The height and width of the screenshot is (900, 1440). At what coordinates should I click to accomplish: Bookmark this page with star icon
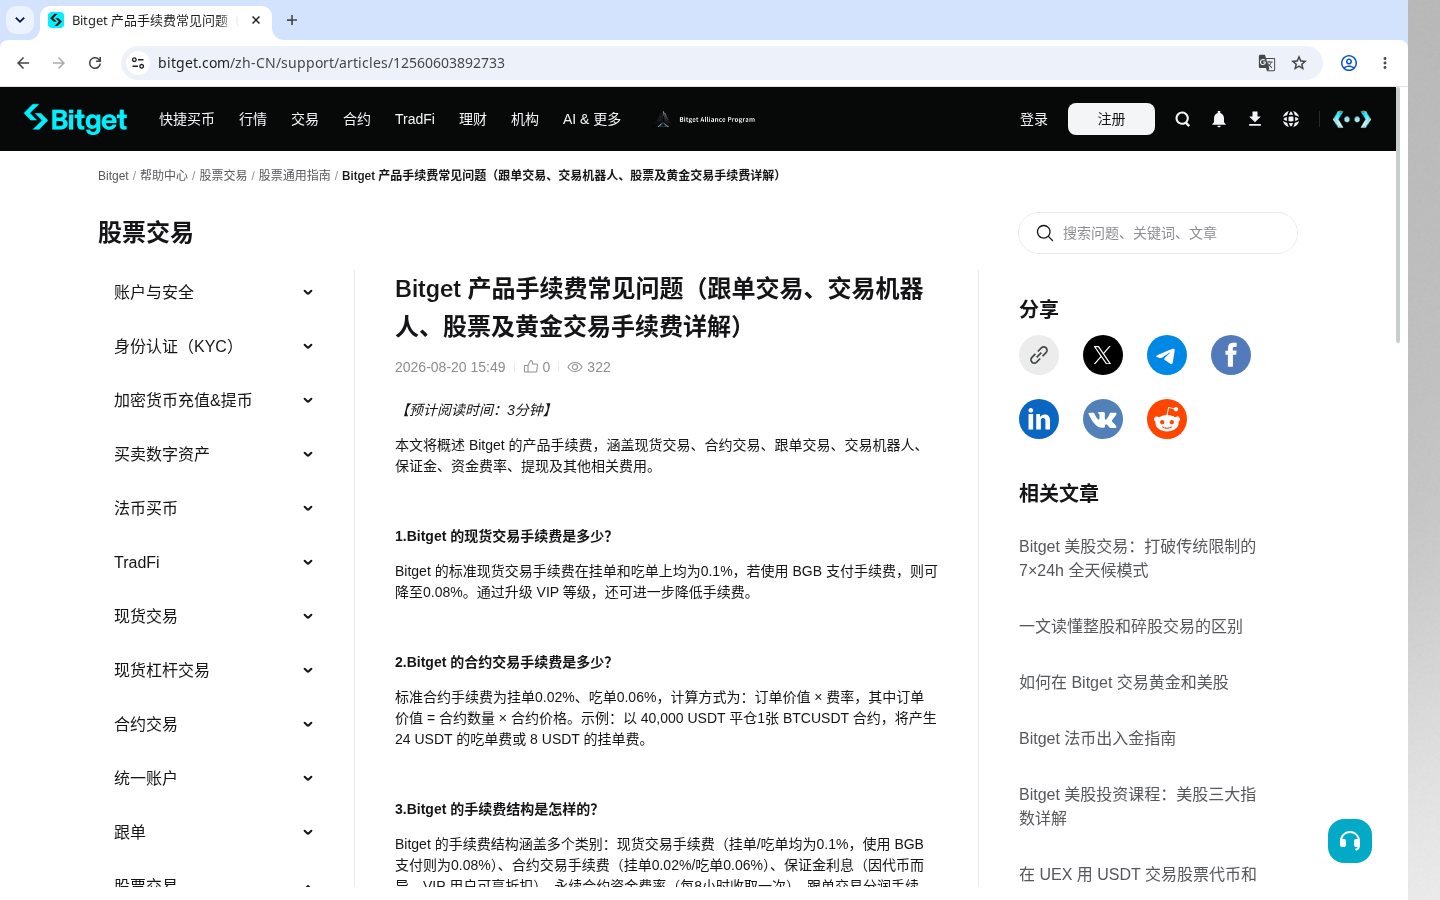[x=1299, y=63]
